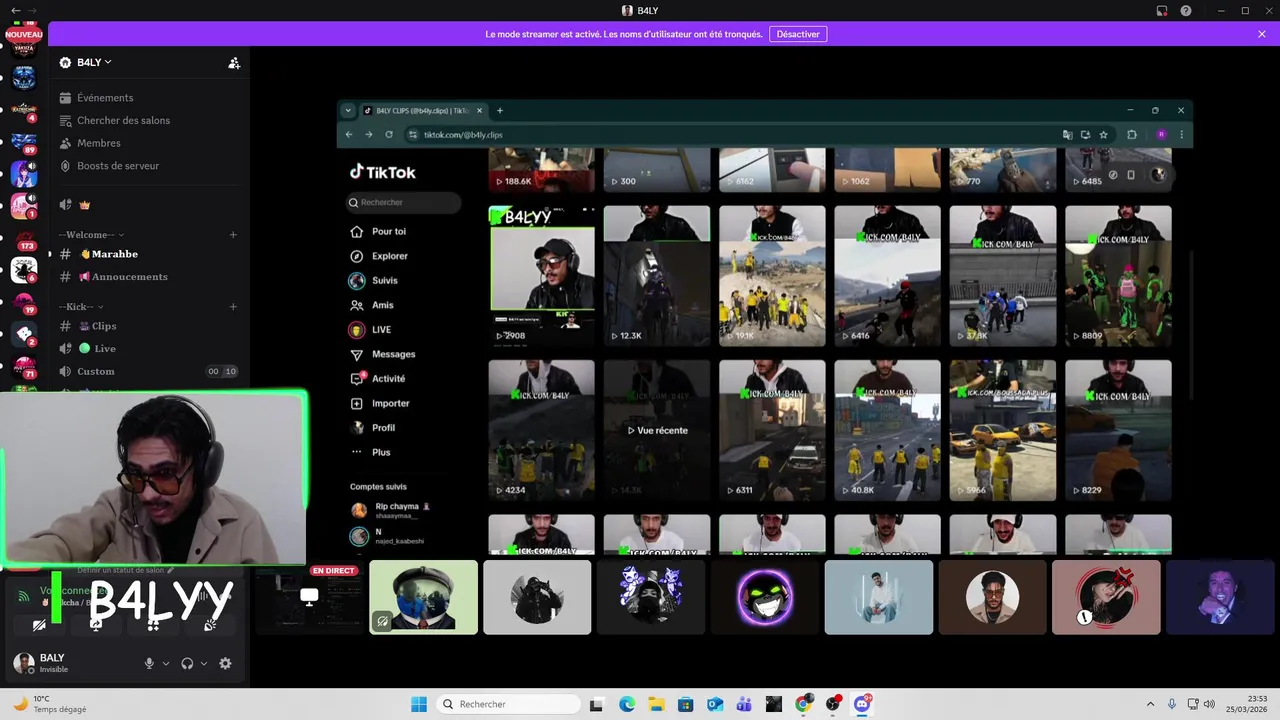1280x720 pixels.
Task: Collapse the --Kick-- category
Action: click(x=82, y=307)
